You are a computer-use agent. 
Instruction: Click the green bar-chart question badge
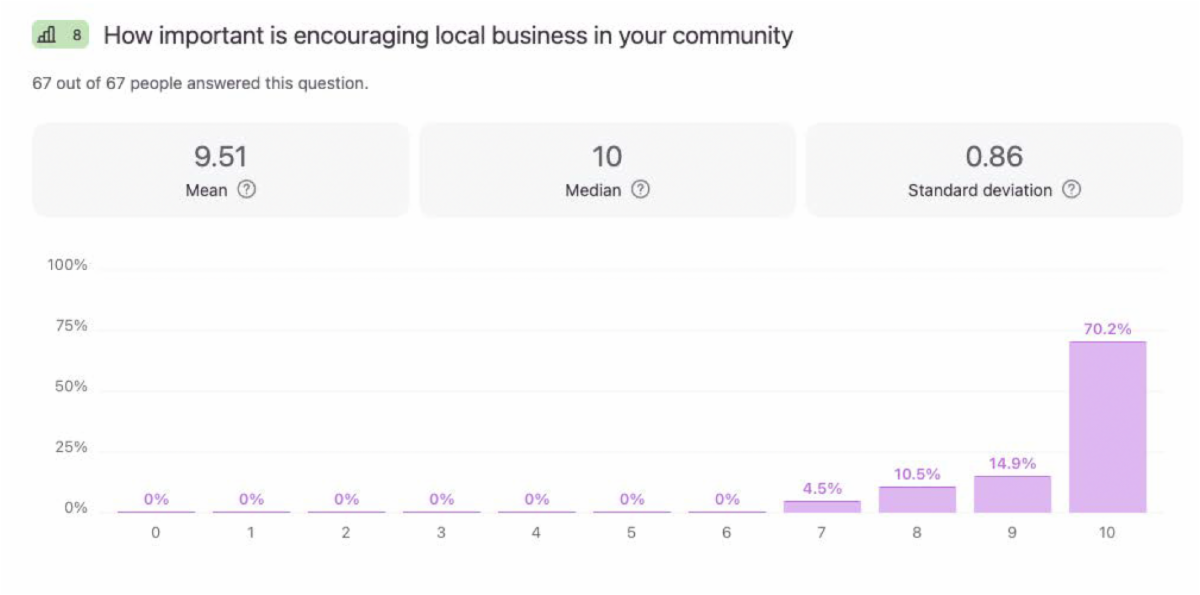pyautogui.click(x=60, y=36)
